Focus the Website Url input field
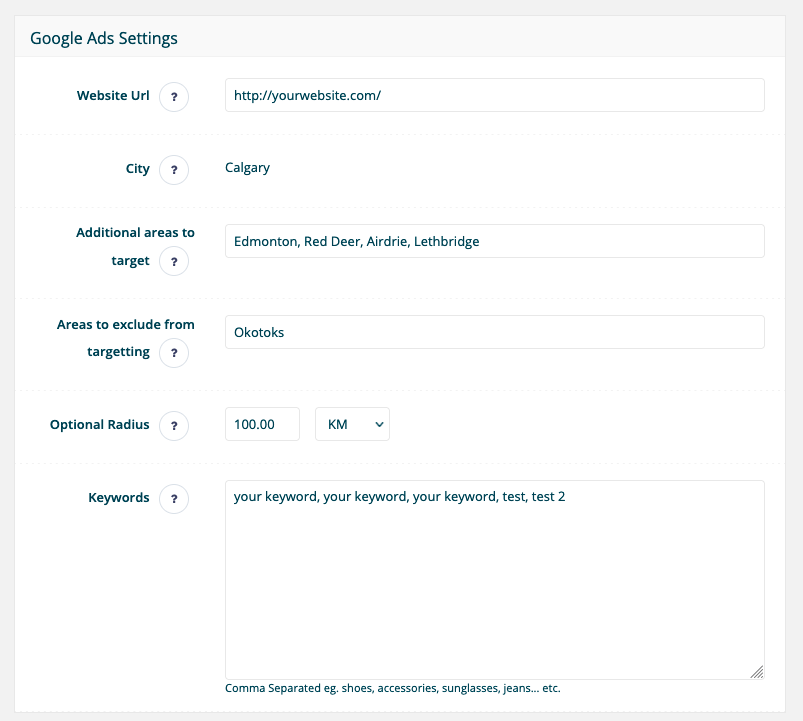This screenshot has height=721, width=803. tap(494, 96)
